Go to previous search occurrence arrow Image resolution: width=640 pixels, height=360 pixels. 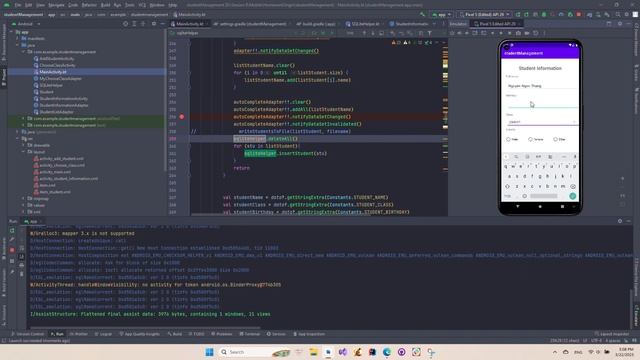point(364,33)
